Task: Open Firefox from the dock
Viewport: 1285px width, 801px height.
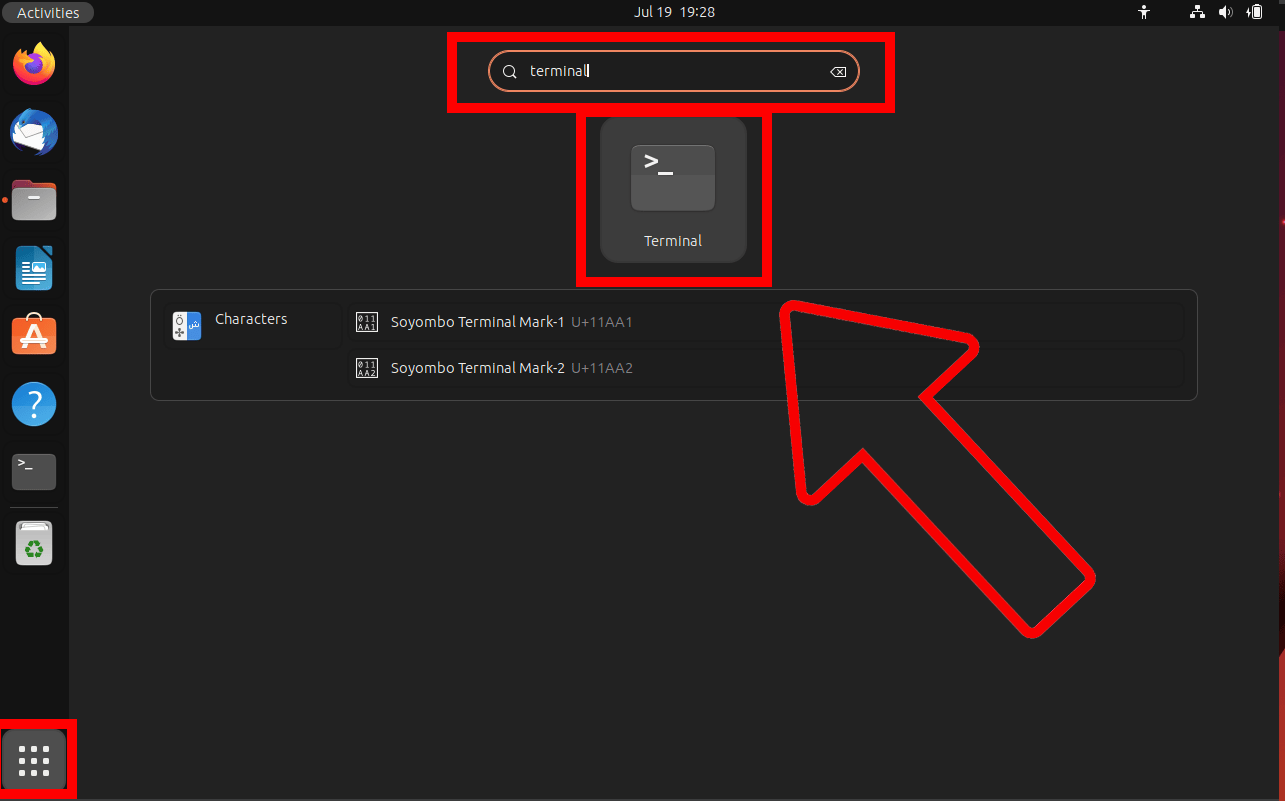Action: tap(33, 63)
